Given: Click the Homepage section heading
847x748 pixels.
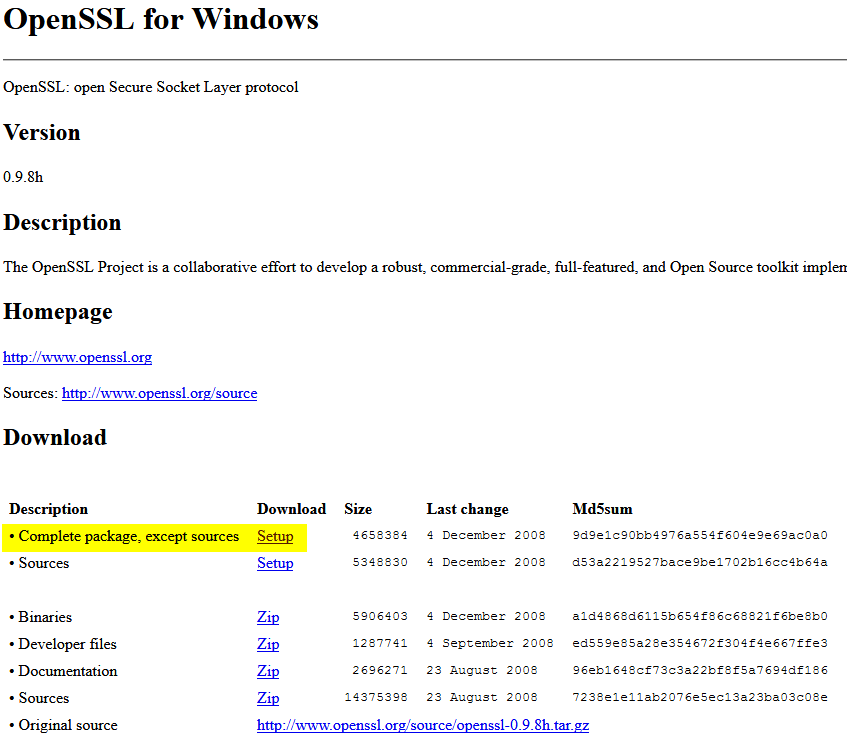Looking at the screenshot, I should tap(57, 311).
